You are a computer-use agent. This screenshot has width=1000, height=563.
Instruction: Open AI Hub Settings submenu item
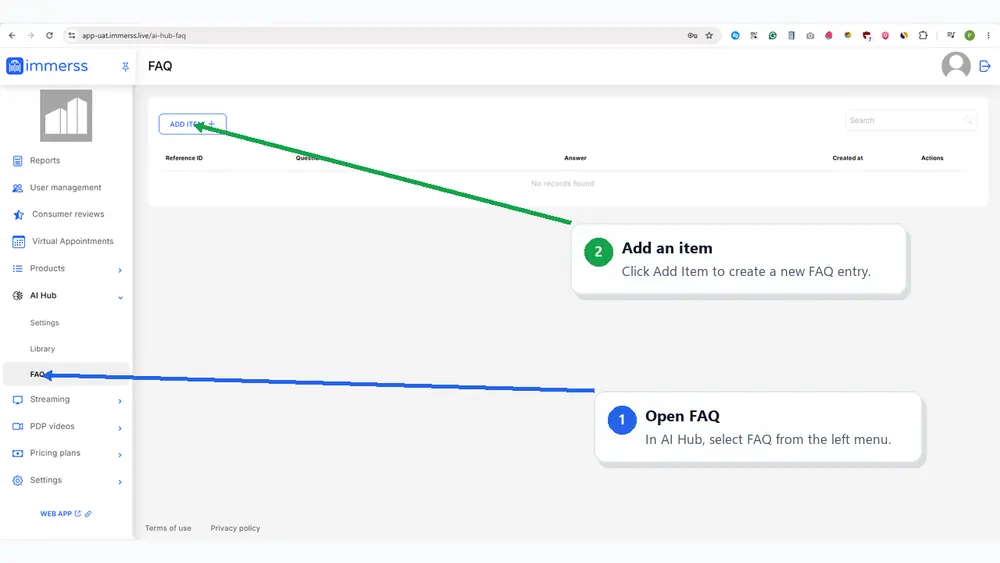(x=45, y=323)
